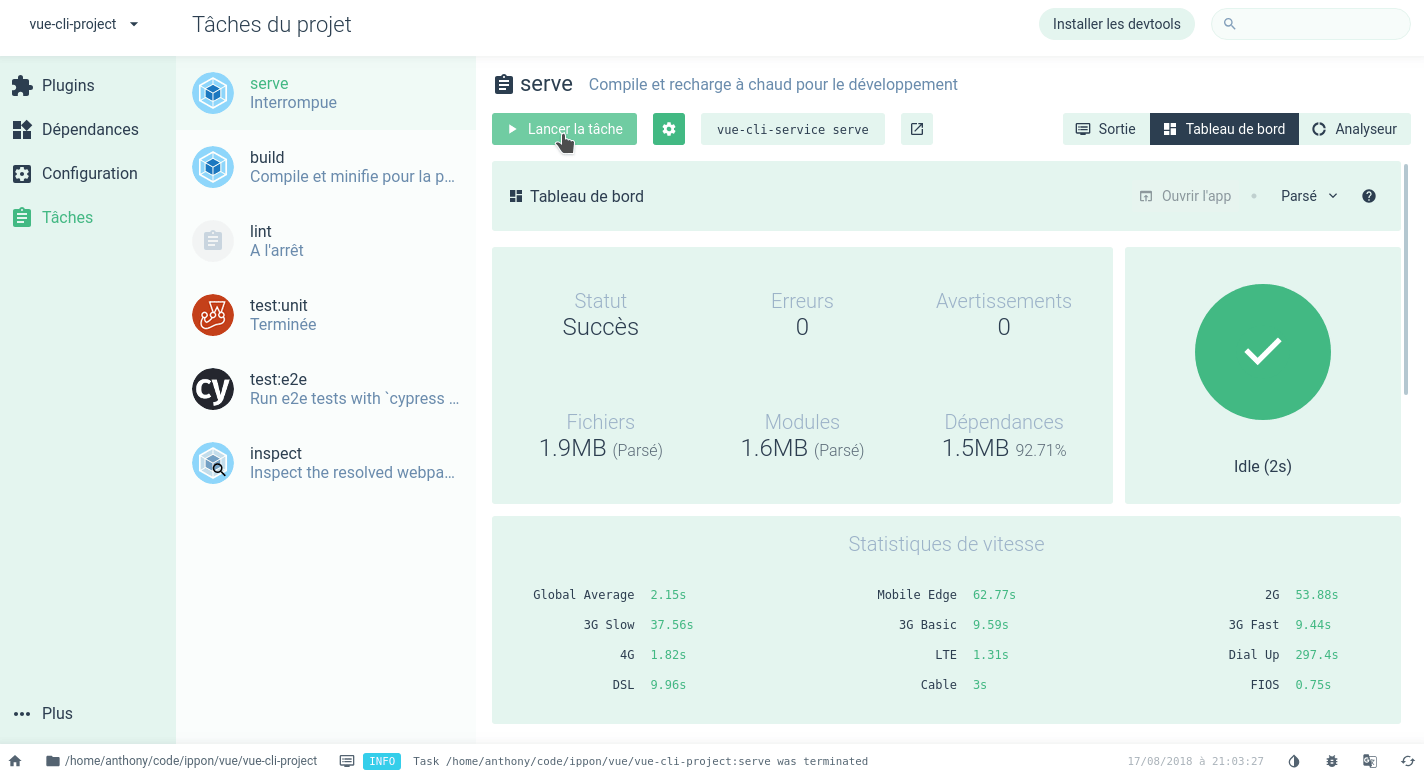Select the build task in the task list
Screen dimensions: 1424x777
300,166
